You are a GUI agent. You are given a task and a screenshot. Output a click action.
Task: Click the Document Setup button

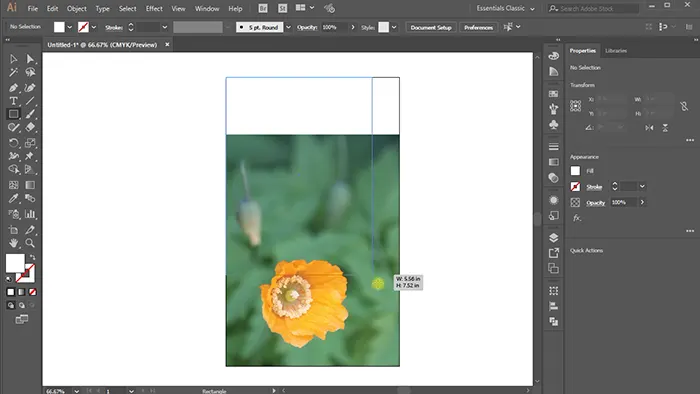coord(431,27)
